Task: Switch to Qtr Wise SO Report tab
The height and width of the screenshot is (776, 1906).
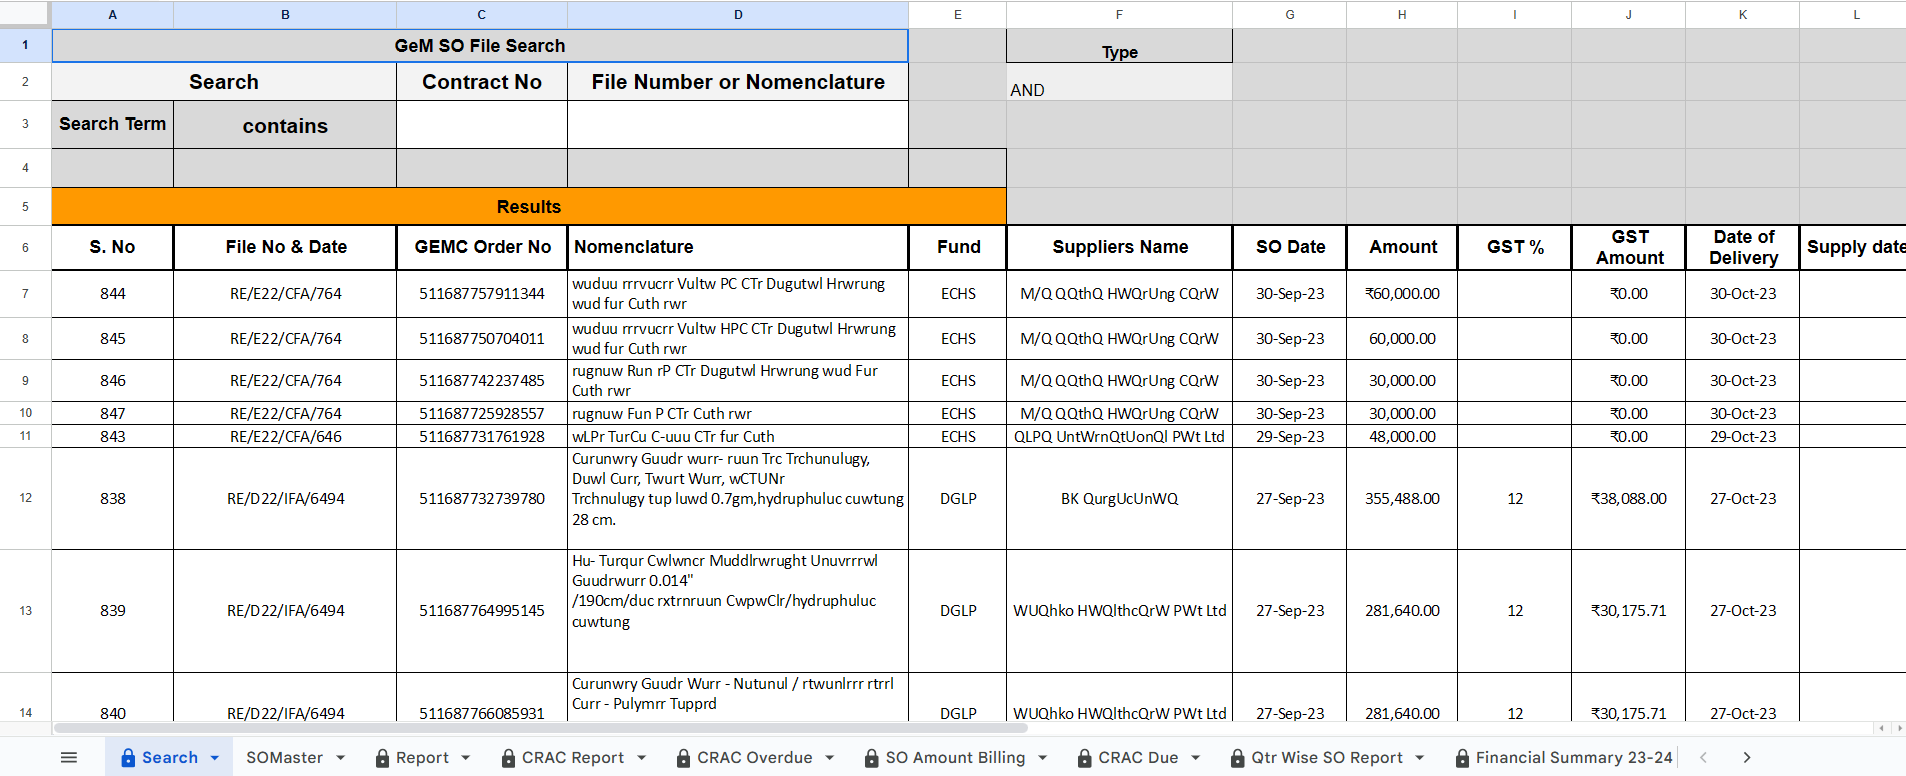Action: pyautogui.click(x=1327, y=758)
